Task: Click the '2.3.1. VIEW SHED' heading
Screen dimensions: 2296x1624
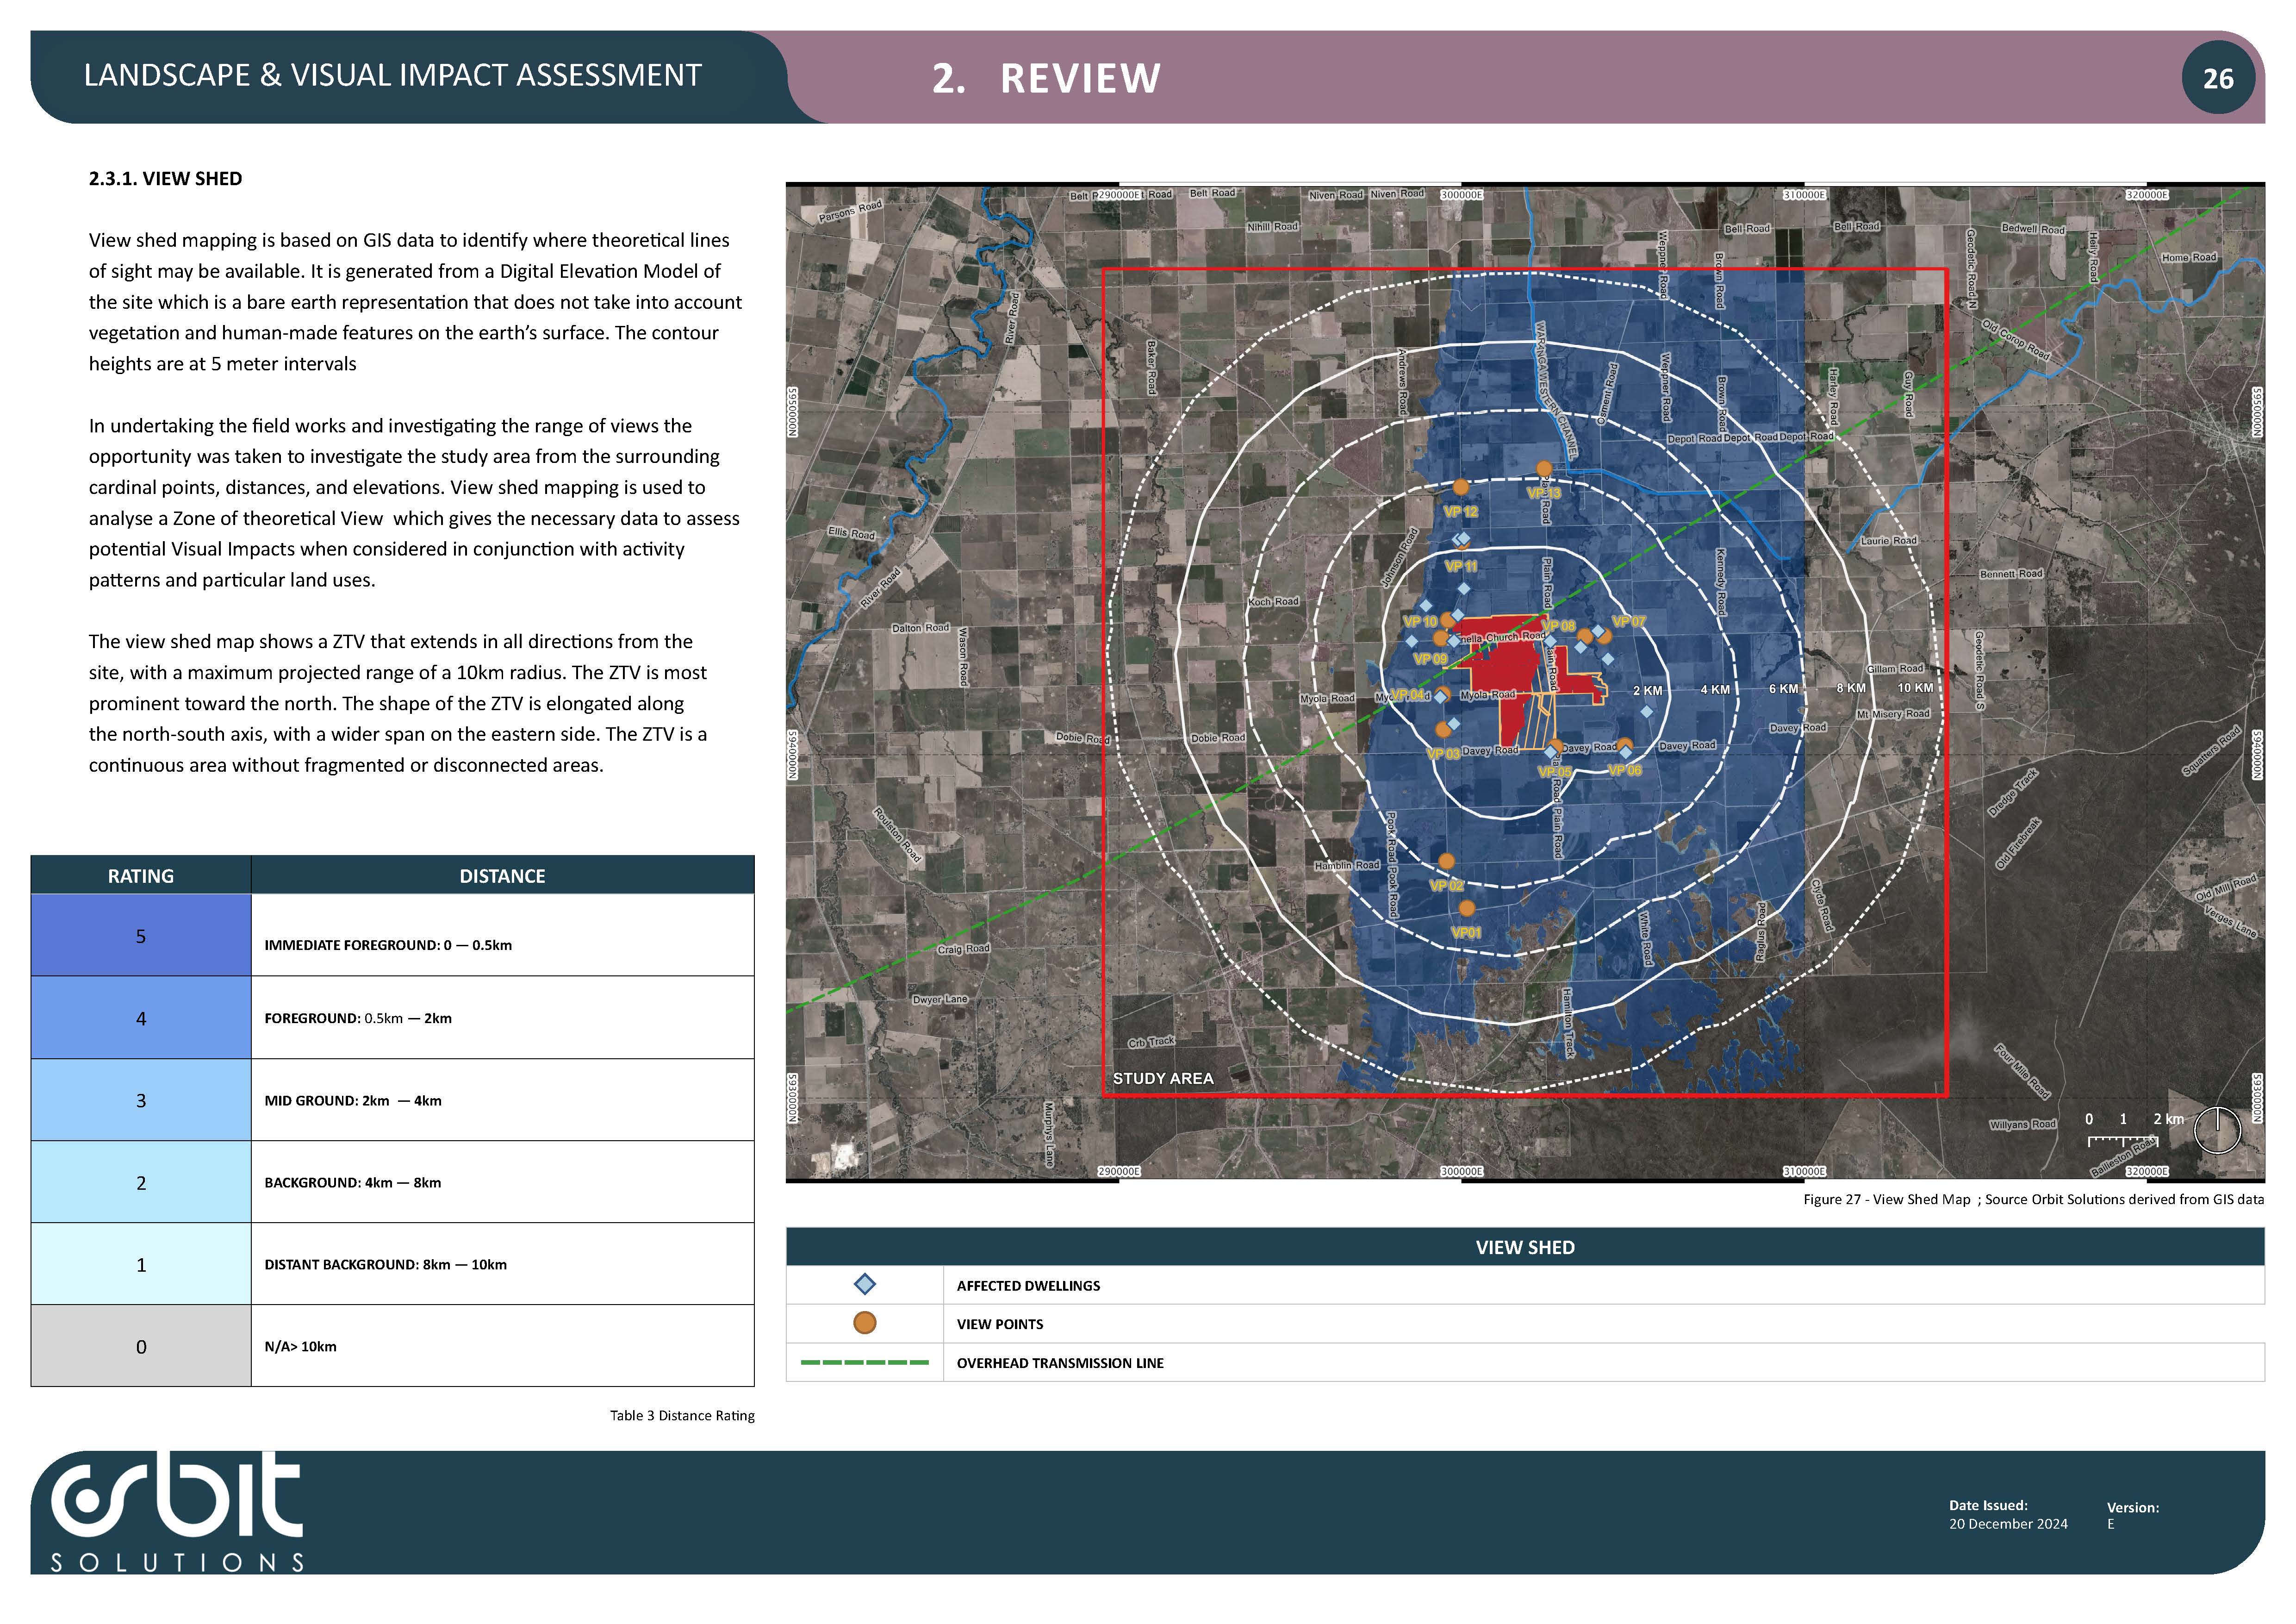Action: tap(165, 179)
